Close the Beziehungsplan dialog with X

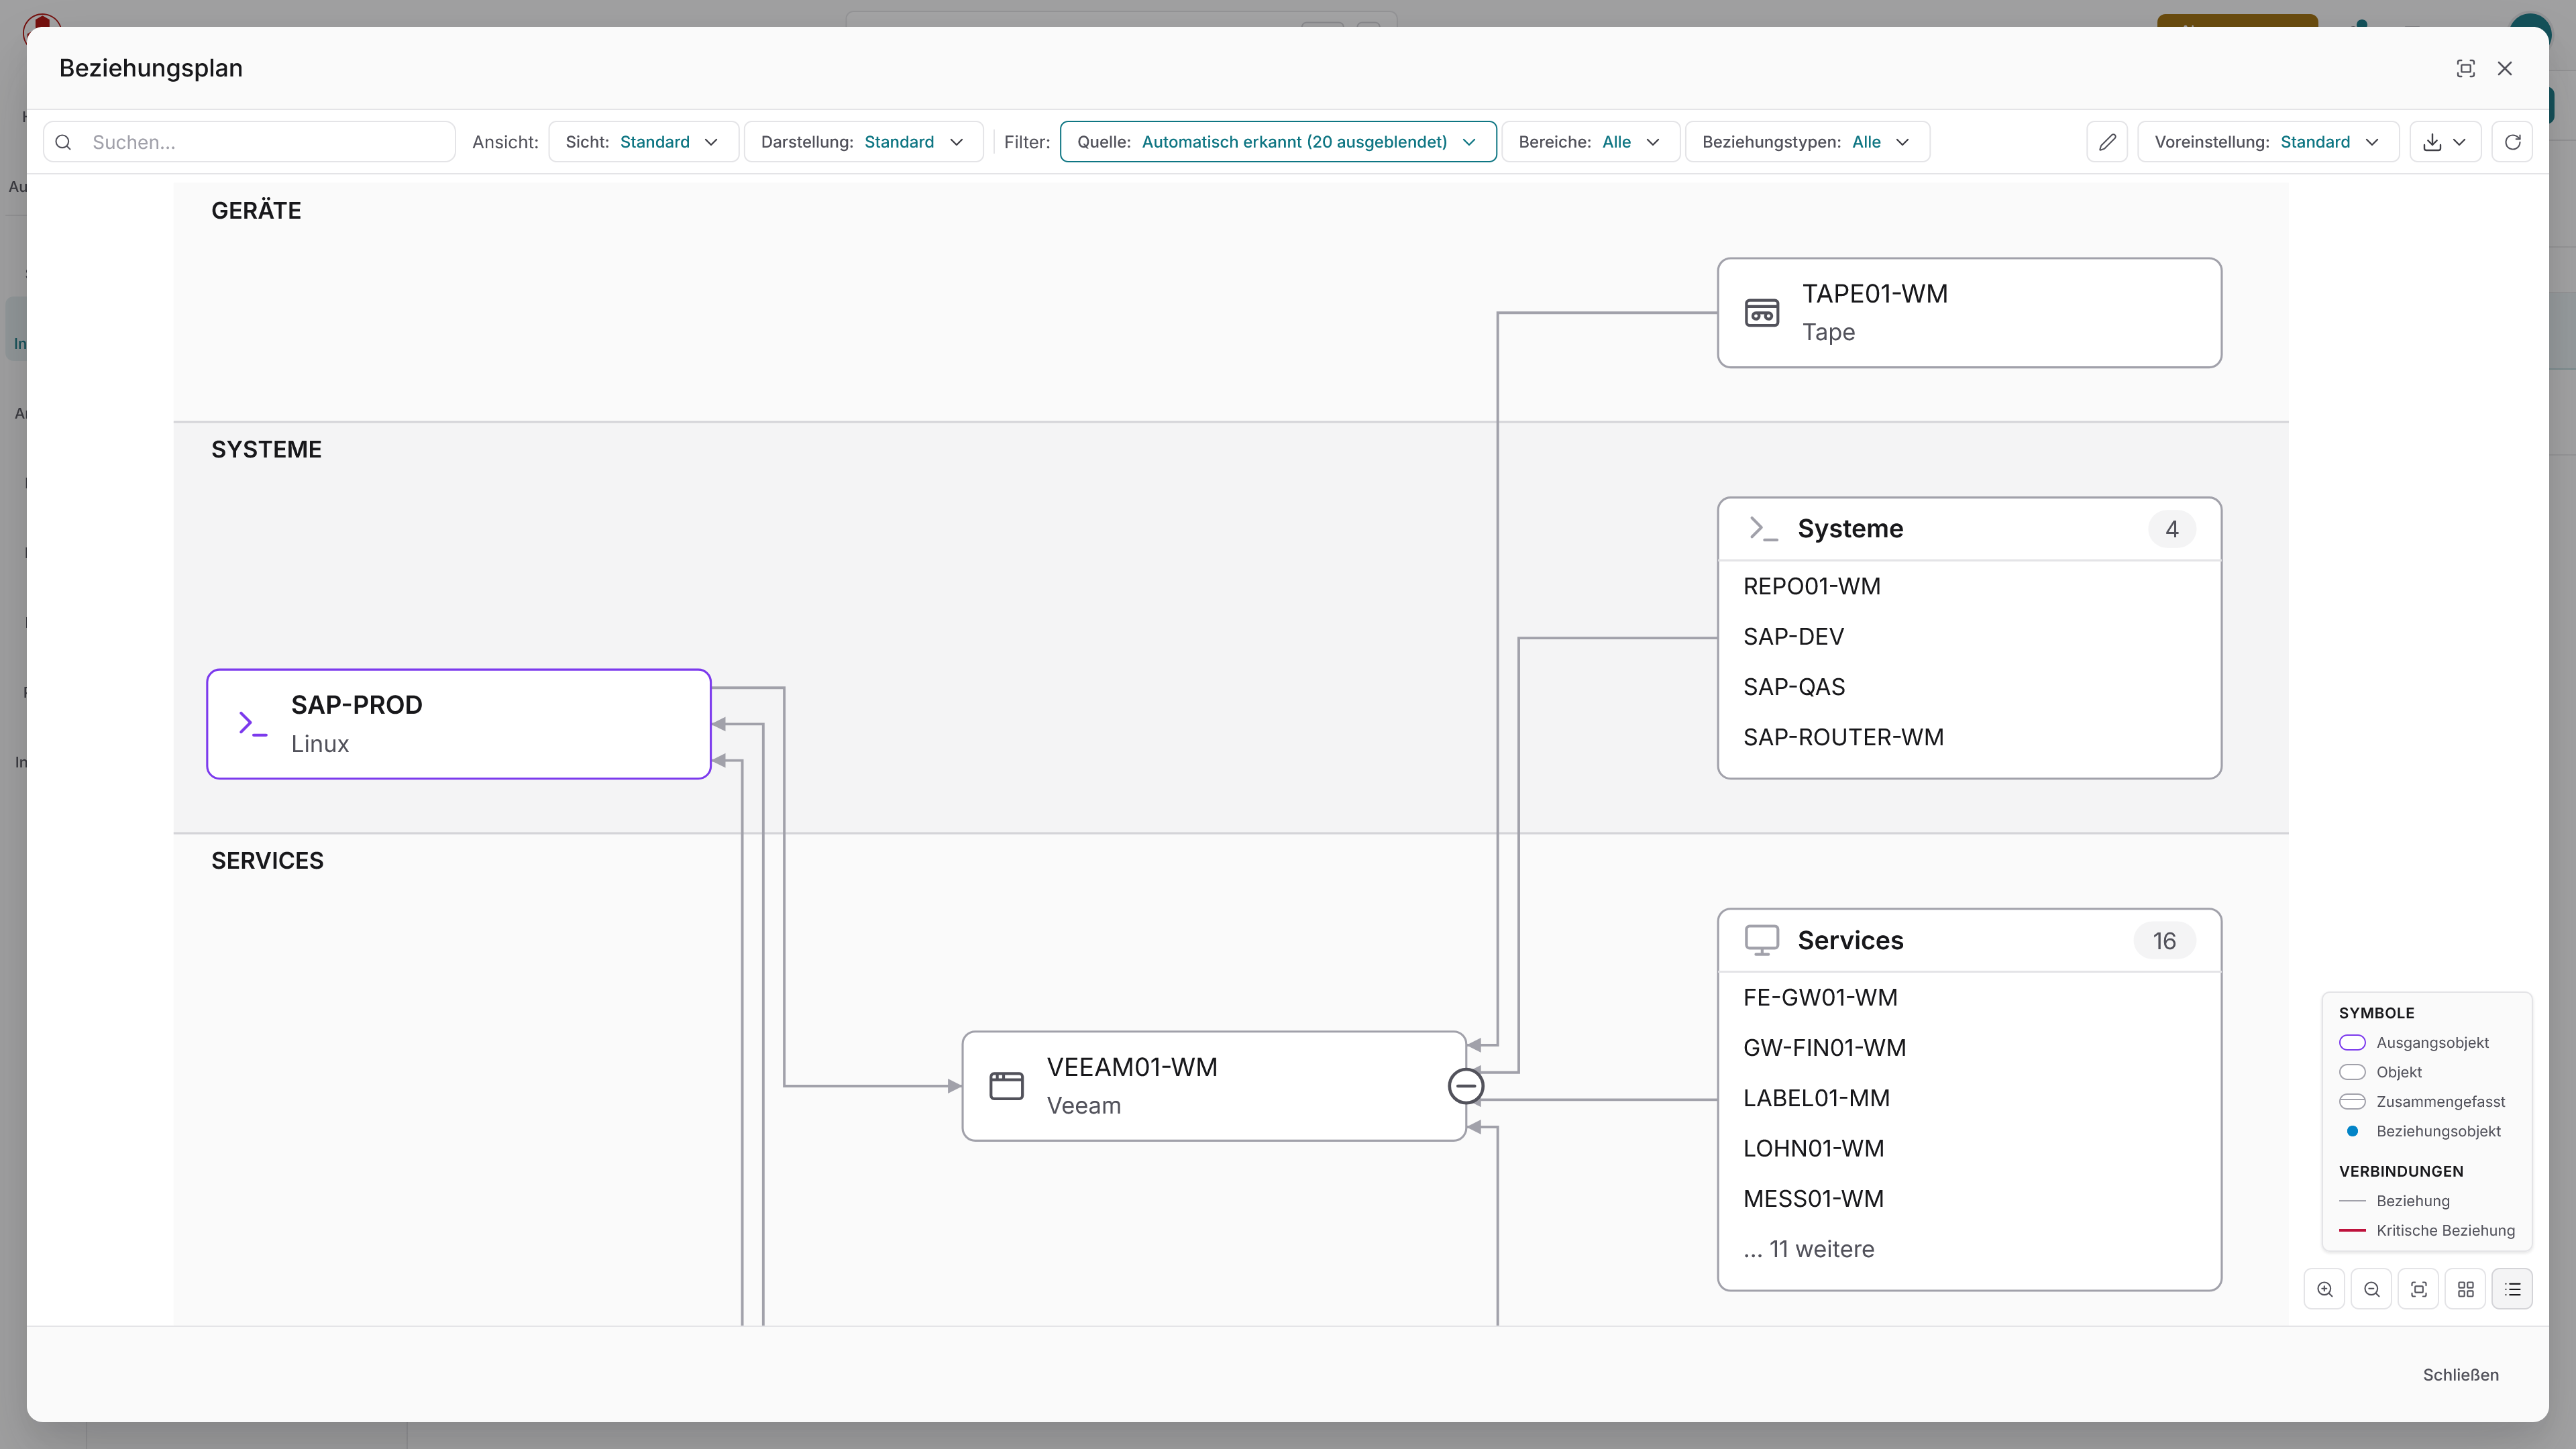(2505, 68)
